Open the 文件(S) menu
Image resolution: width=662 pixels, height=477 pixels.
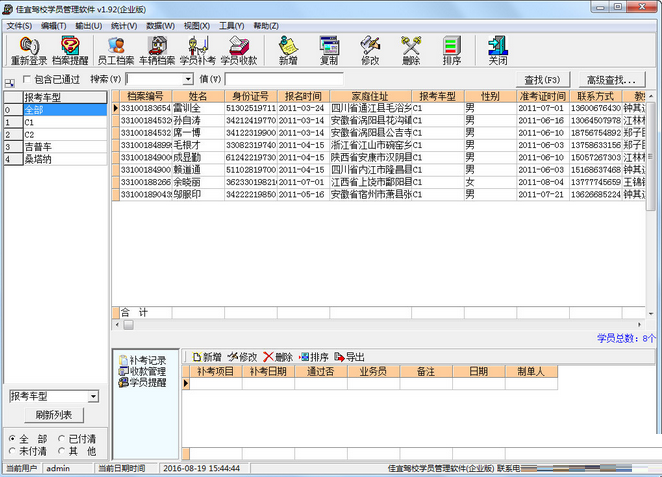[x=19, y=26]
